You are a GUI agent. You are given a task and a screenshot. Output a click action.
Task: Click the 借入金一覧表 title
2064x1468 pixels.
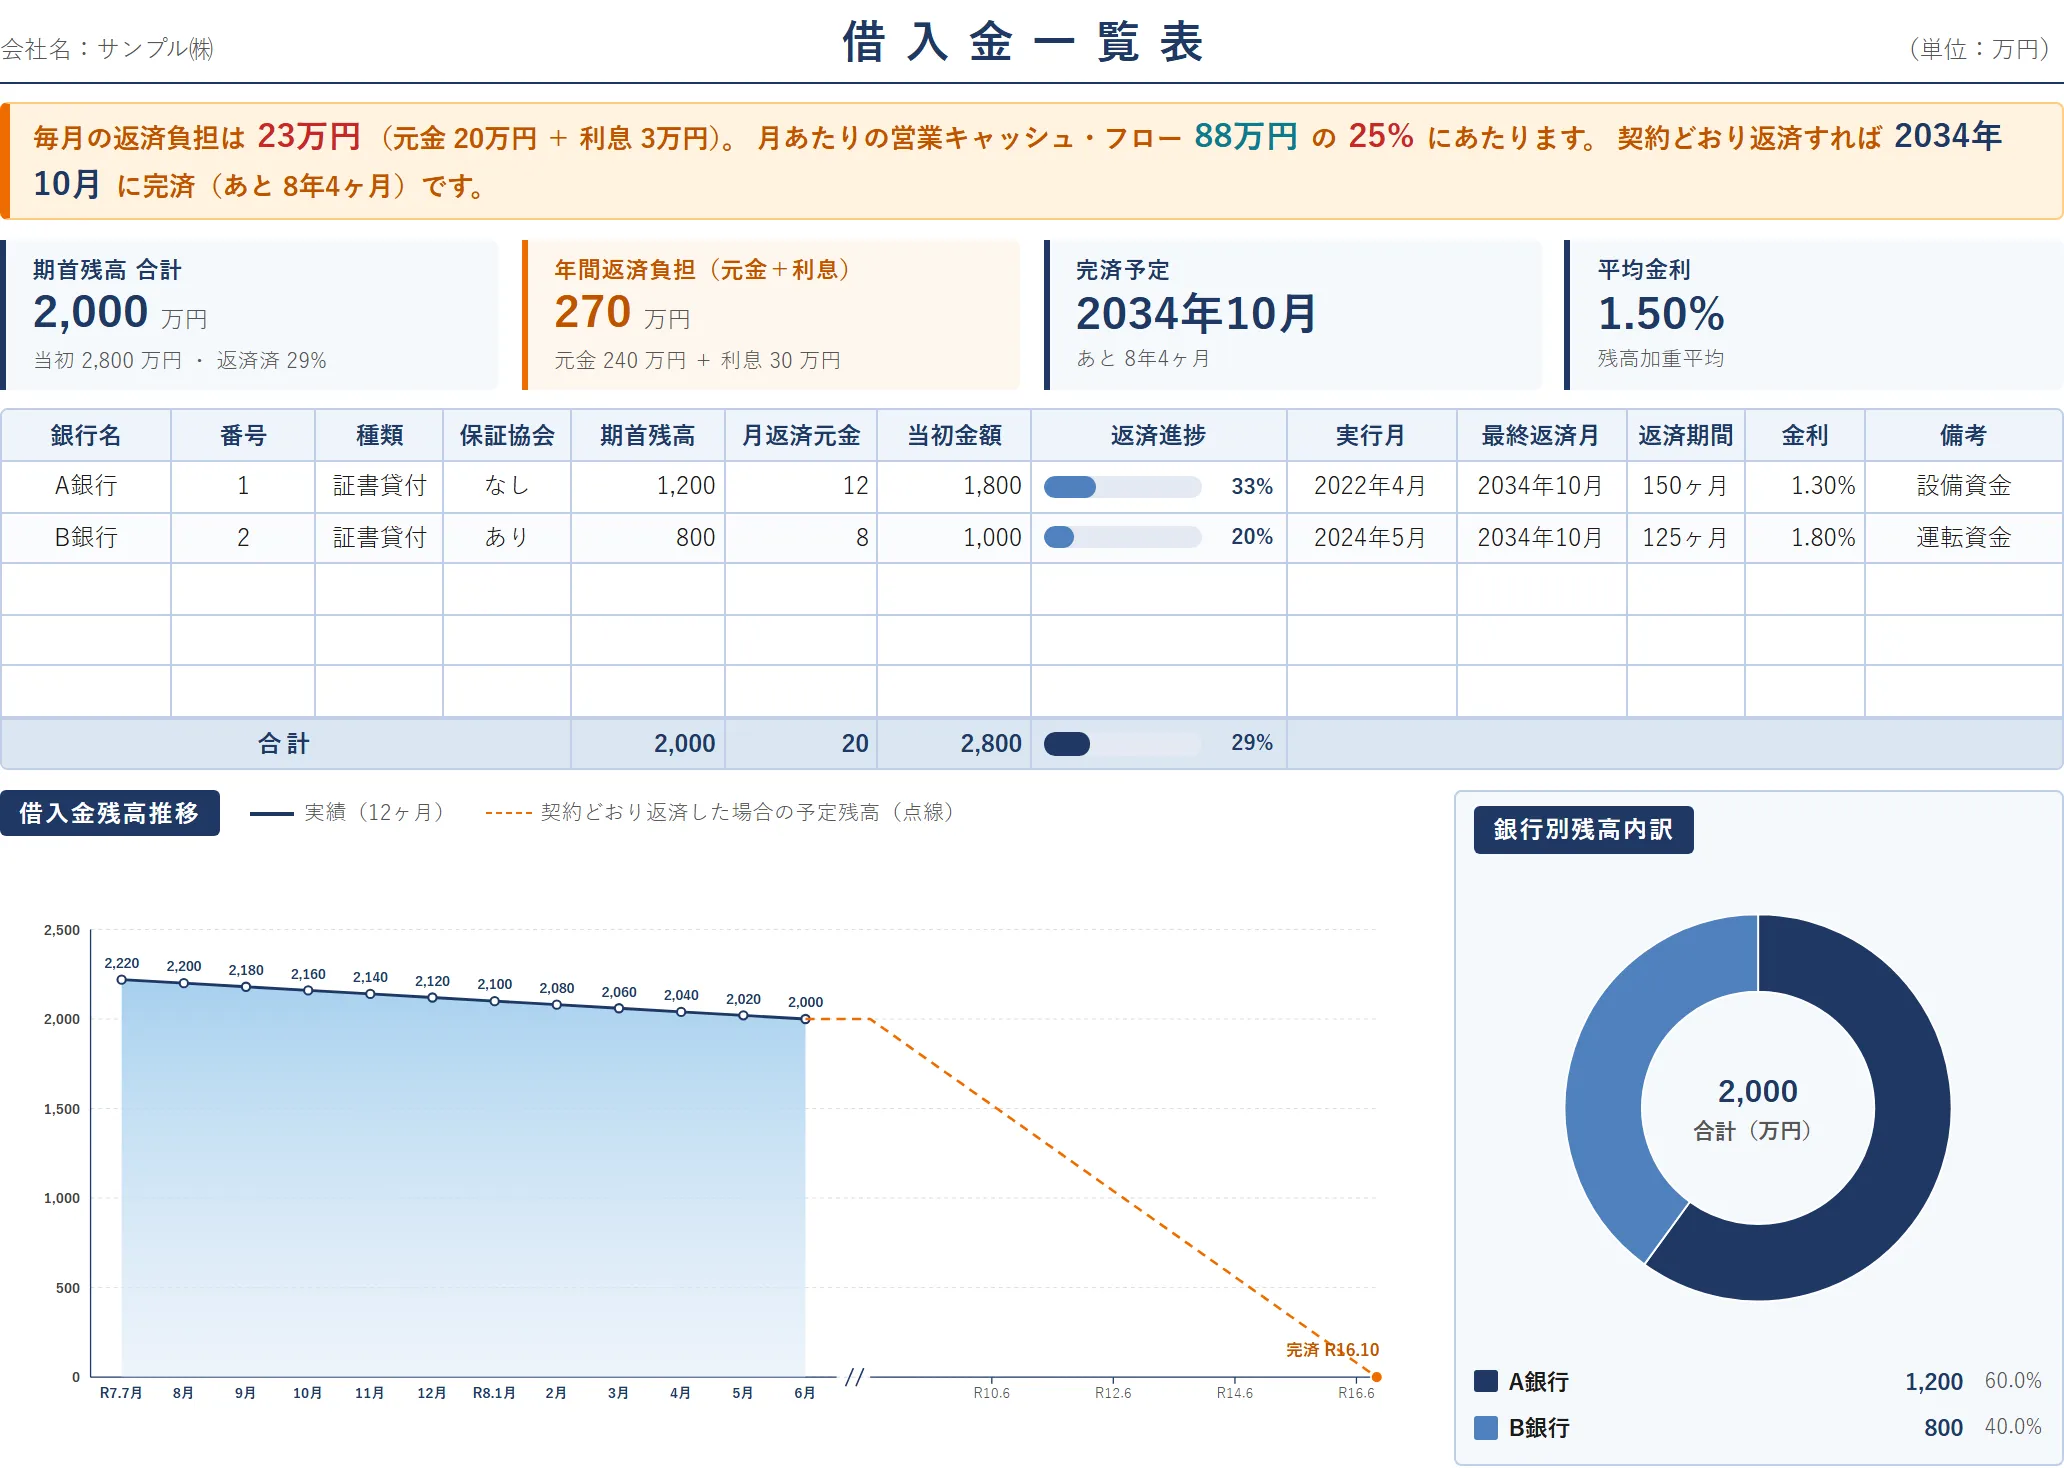[1023, 43]
